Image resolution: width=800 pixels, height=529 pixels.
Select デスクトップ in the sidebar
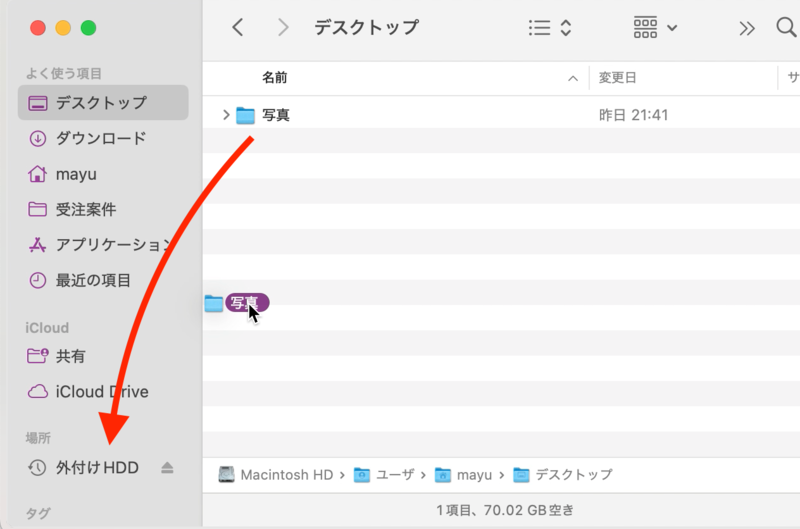point(103,103)
